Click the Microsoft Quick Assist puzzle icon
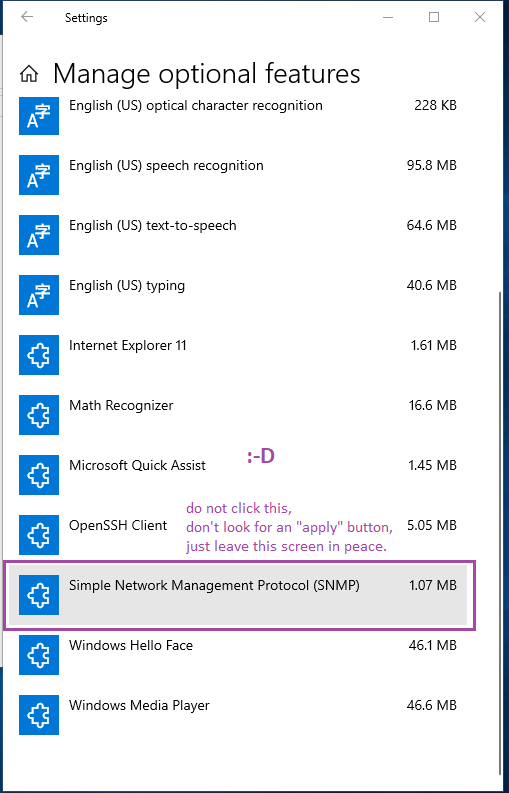This screenshot has width=509, height=793. [39, 475]
